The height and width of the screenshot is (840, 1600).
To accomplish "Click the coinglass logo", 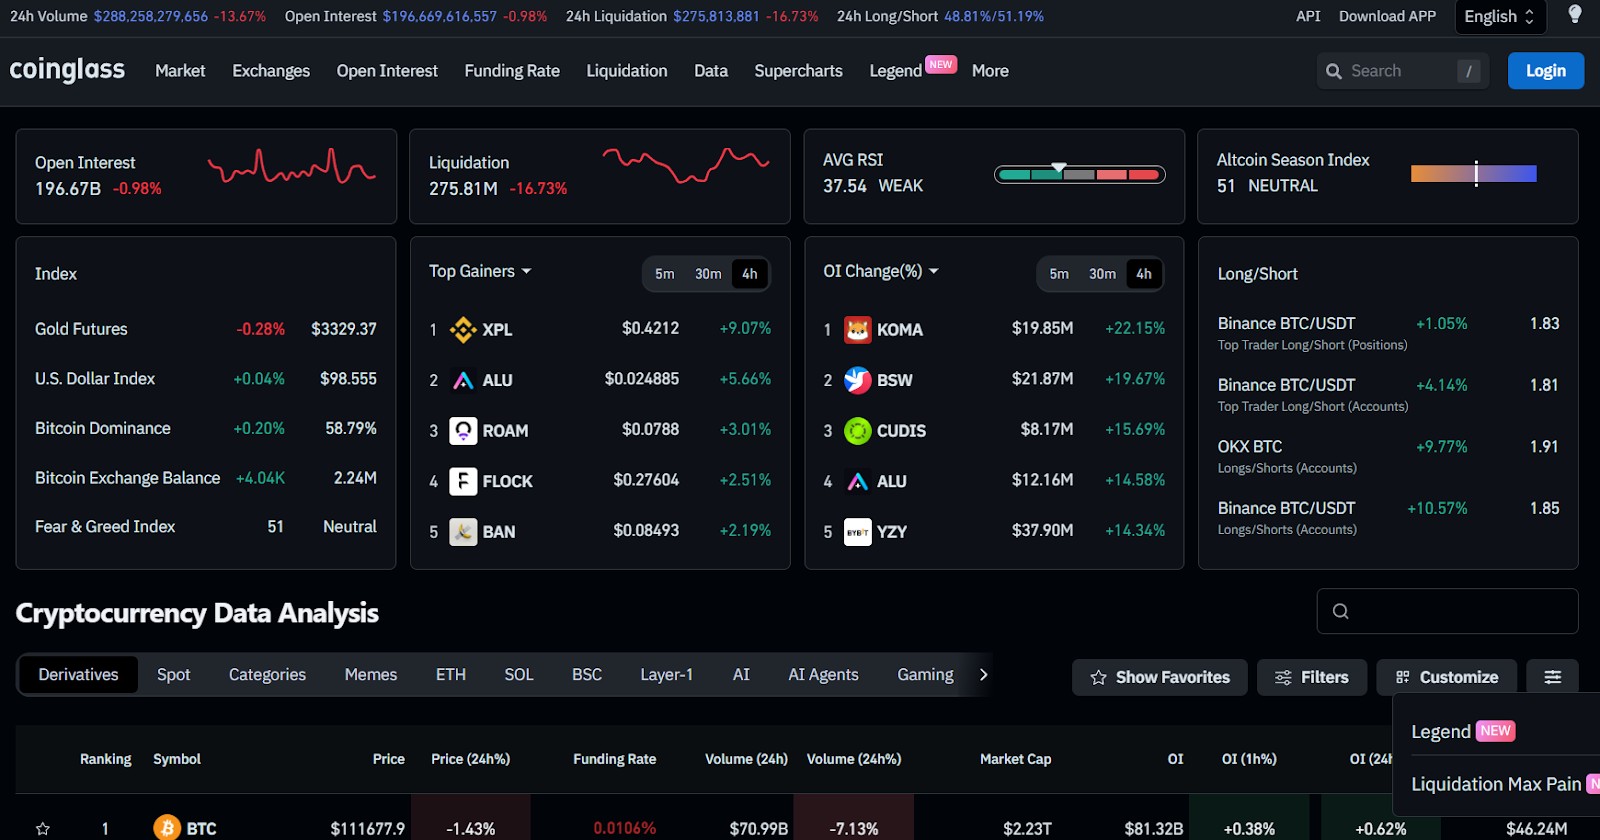I will tap(67, 70).
